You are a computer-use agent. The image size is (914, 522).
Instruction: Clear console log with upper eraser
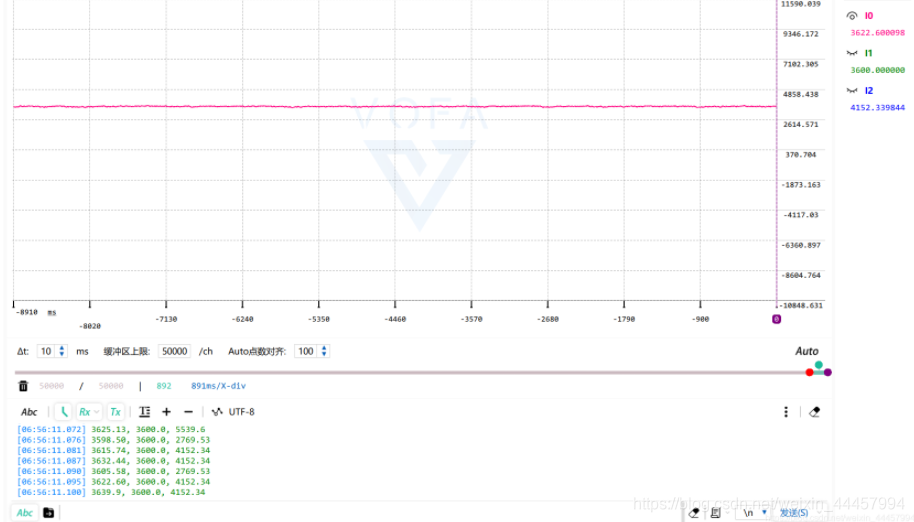(815, 412)
